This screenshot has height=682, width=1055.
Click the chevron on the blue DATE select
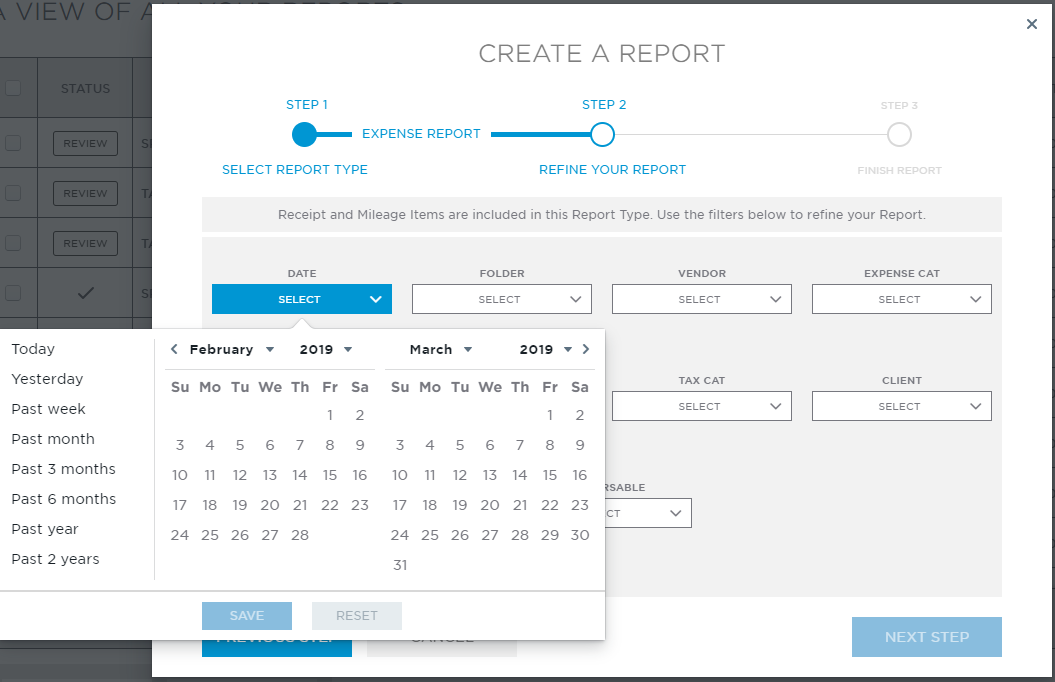(376, 298)
